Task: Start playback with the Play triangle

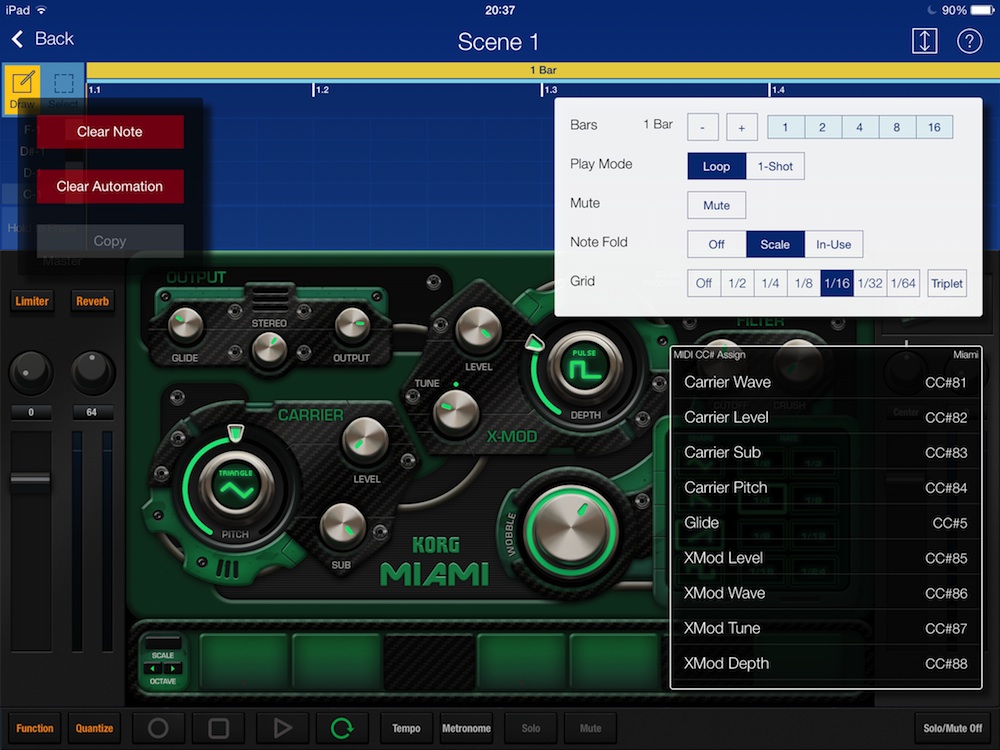Action: tap(282, 728)
